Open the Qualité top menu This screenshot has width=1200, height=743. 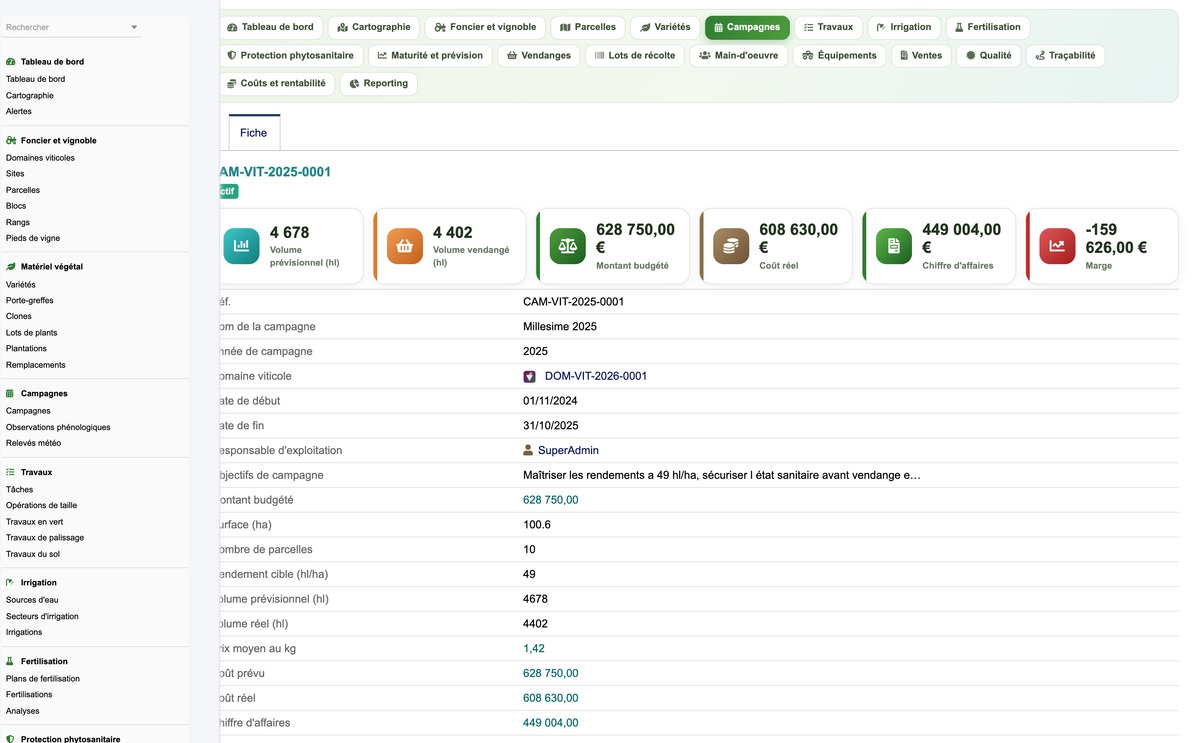(x=988, y=55)
